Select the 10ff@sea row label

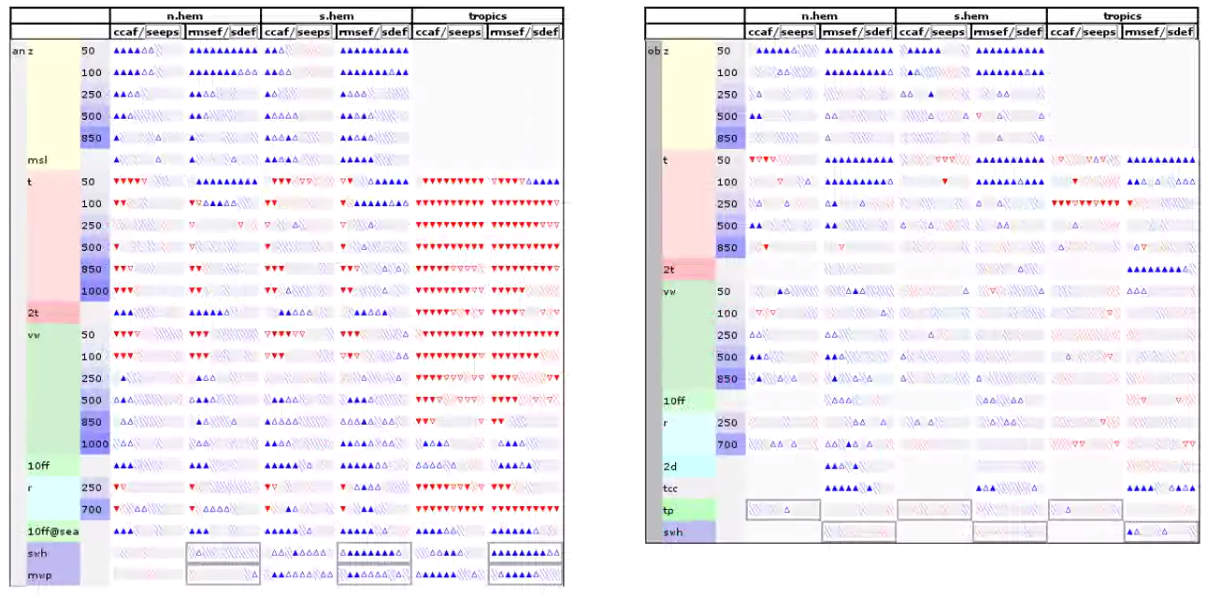tap(52, 531)
